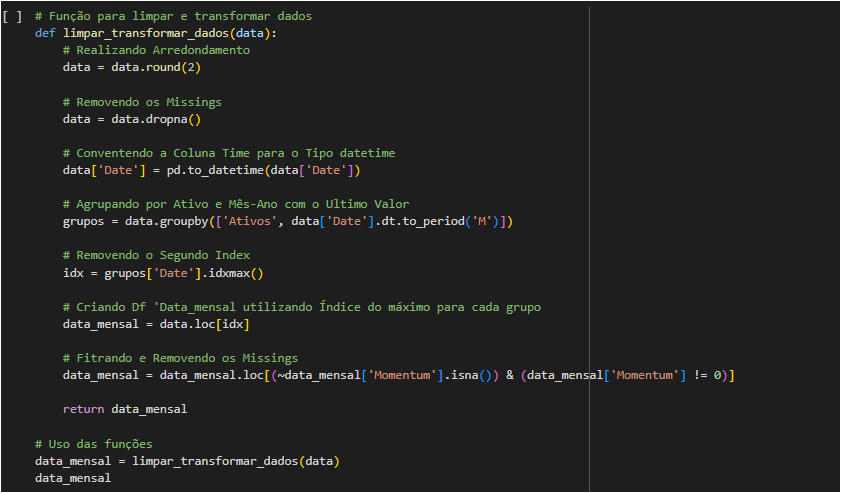This screenshot has width=841, height=493.
Task: Click the function name limpar_transformar_dados in def line
Action: pyautogui.click(x=146, y=33)
